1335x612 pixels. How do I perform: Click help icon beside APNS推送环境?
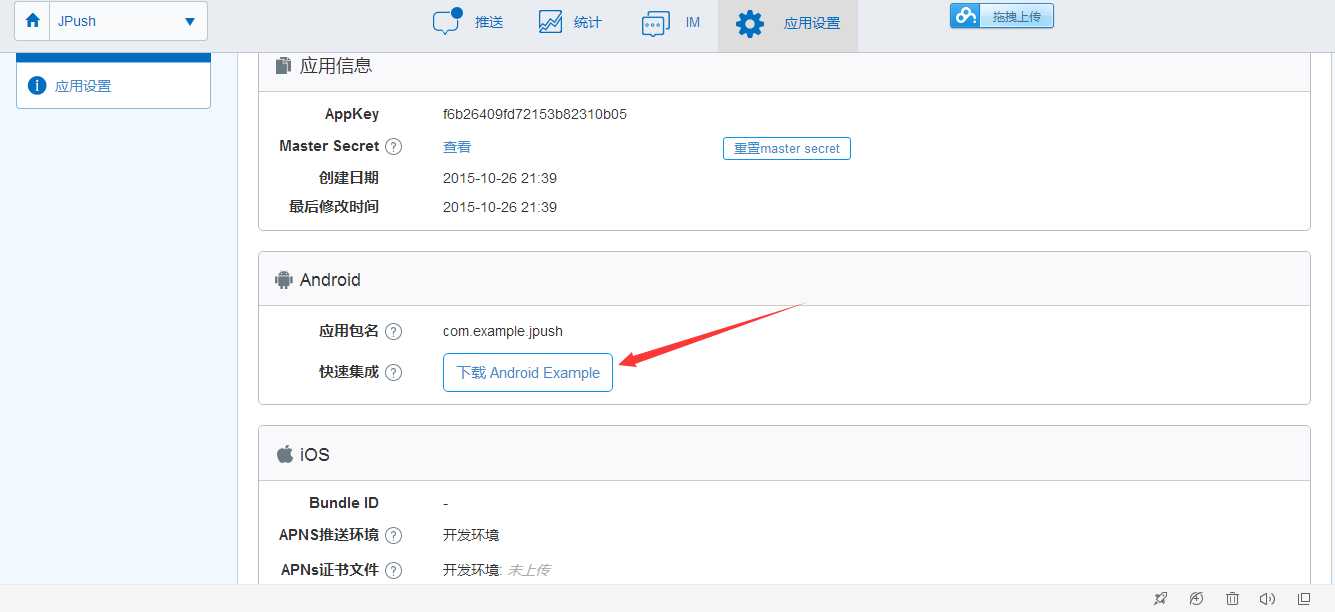(394, 535)
